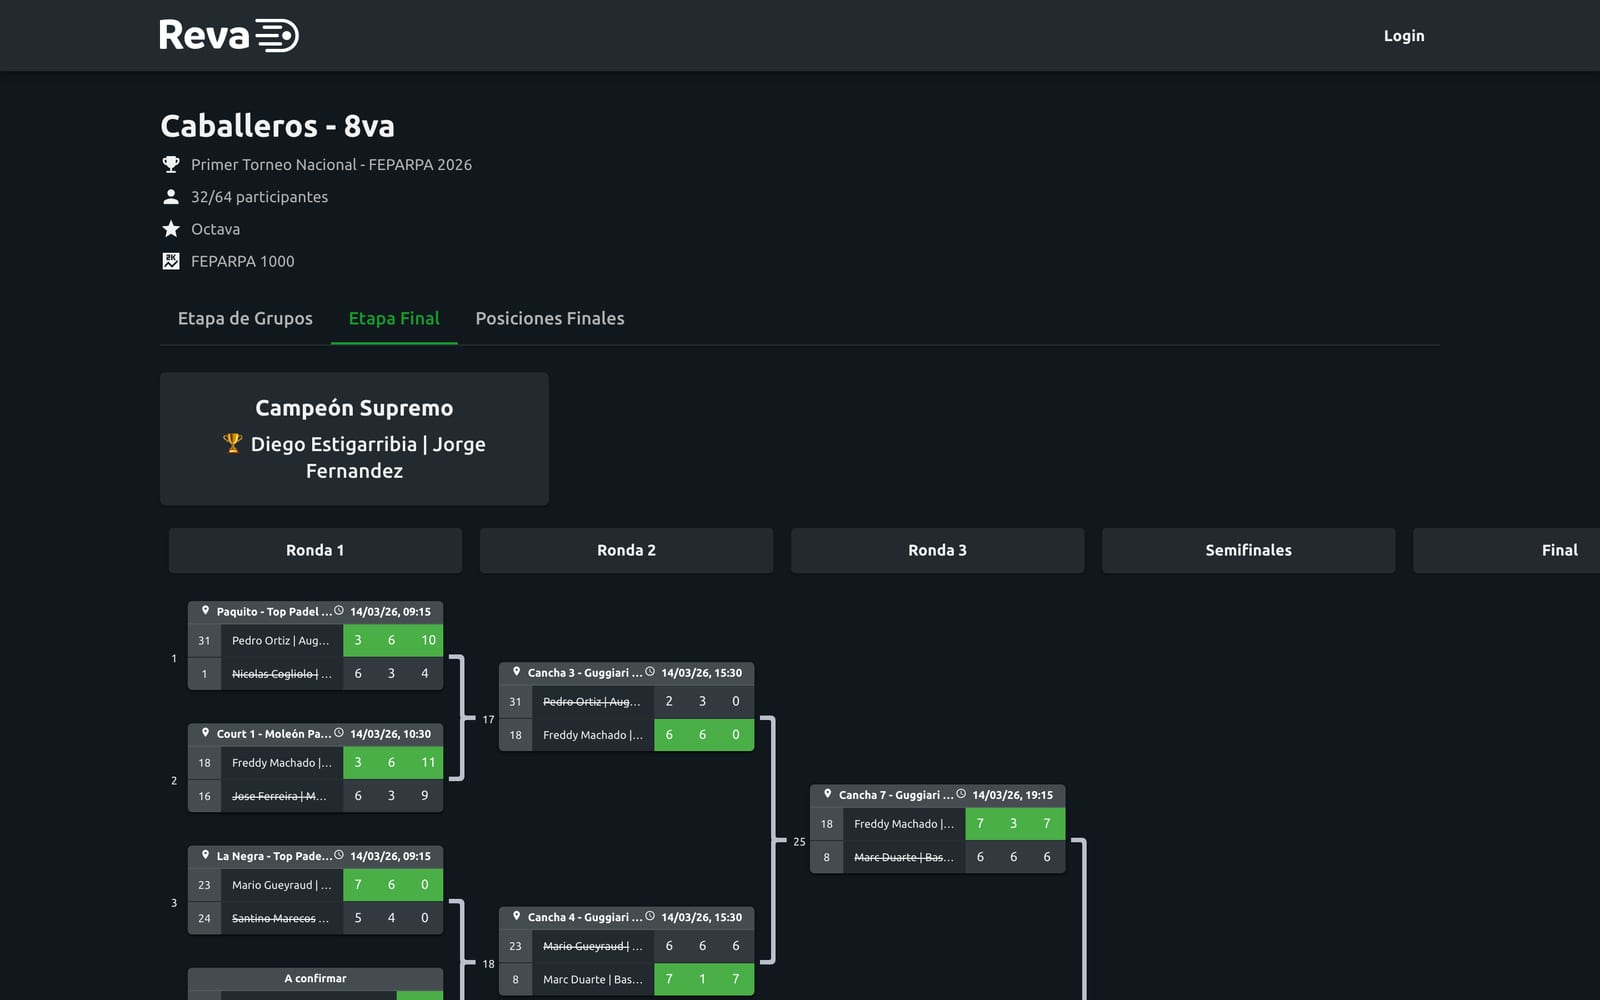Click the person icon beside participantes
This screenshot has height=1000, width=1600.
coord(171,197)
